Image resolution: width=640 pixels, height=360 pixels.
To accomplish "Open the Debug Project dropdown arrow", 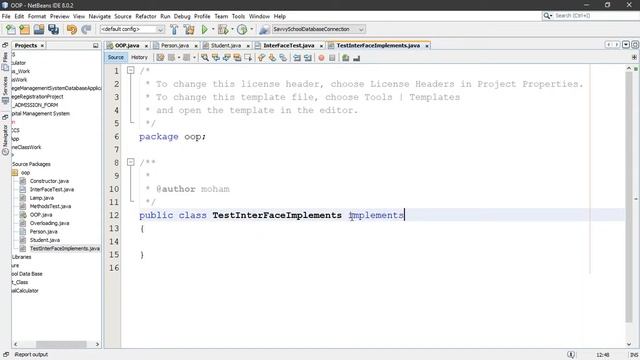I will [x=232, y=29].
